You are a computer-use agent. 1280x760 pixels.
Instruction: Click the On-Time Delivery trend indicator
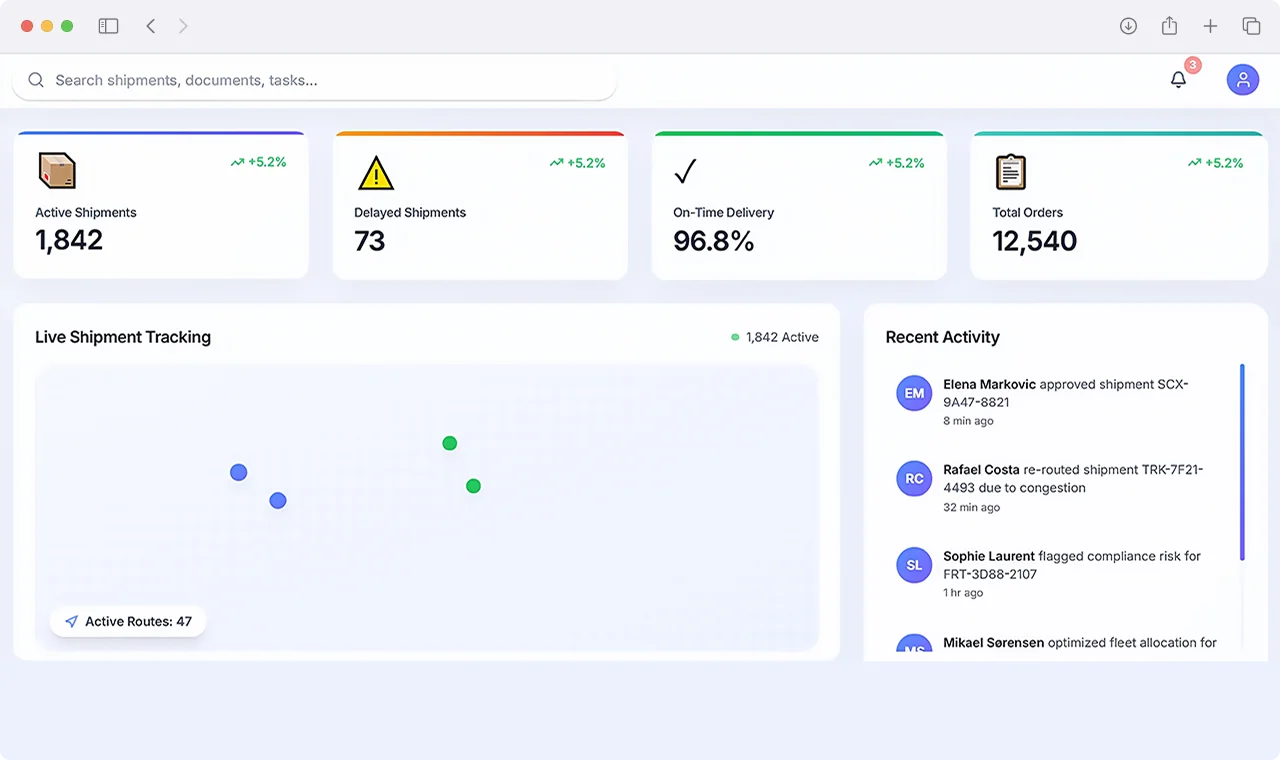896,163
